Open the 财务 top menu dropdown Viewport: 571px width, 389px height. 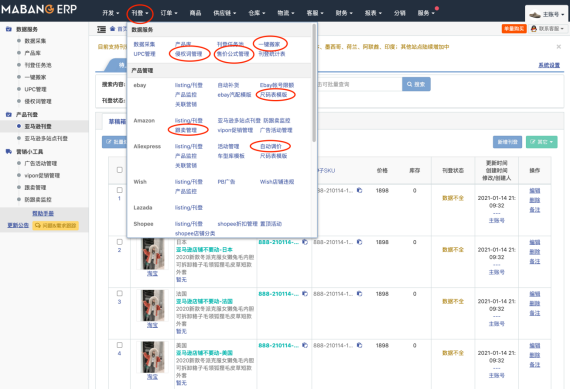click(x=344, y=13)
